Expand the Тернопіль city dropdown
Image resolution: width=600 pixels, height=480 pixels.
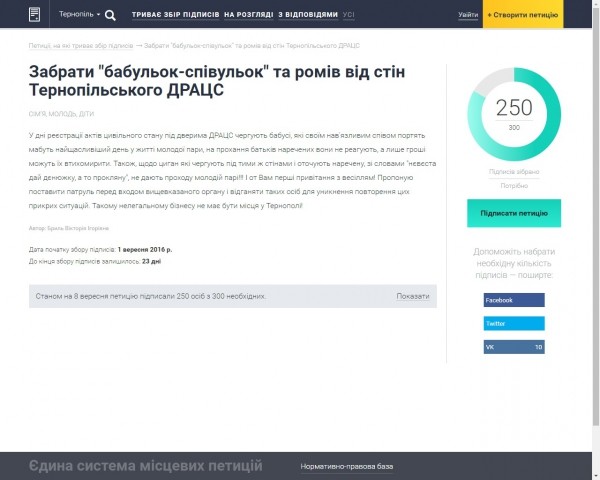[79, 14]
